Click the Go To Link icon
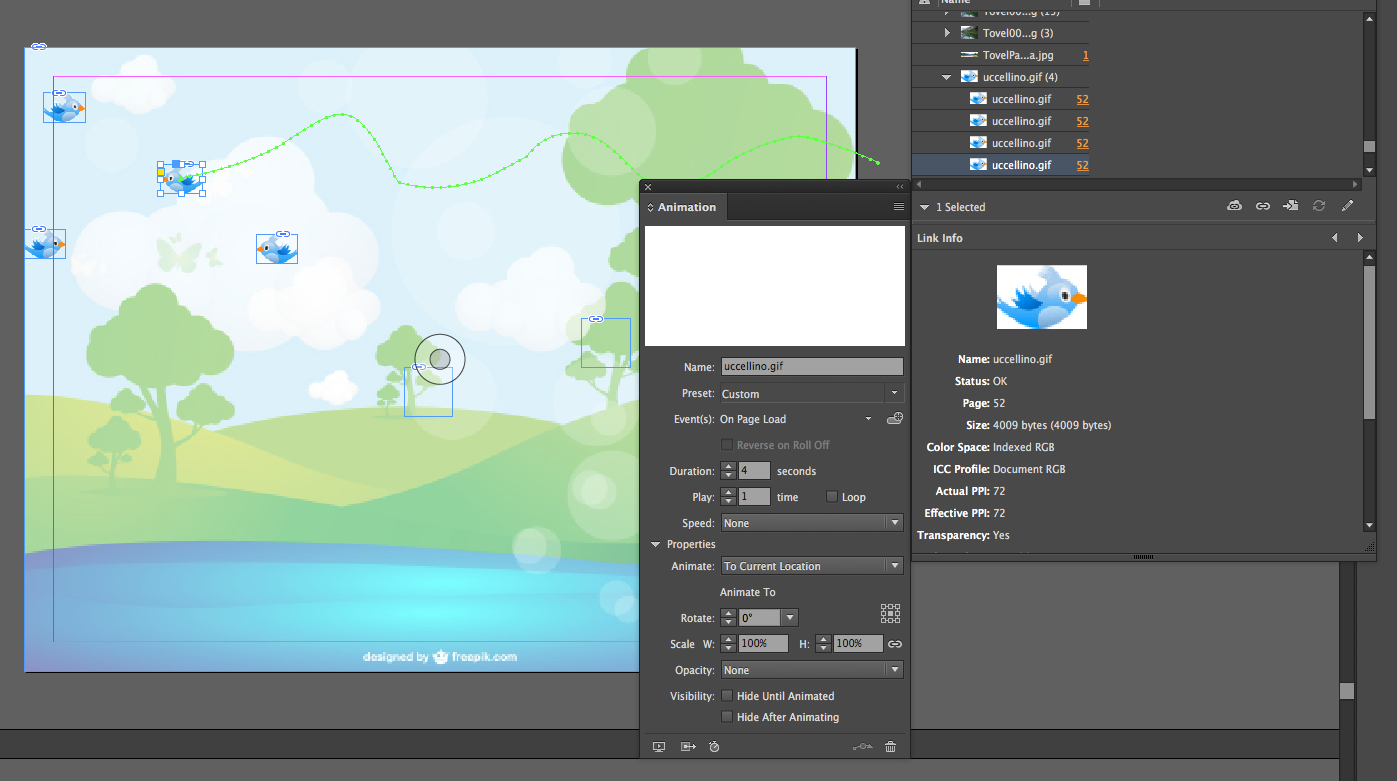Image resolution: width=1397 pixels, height=781 pixels. [x=1291, y=206]
